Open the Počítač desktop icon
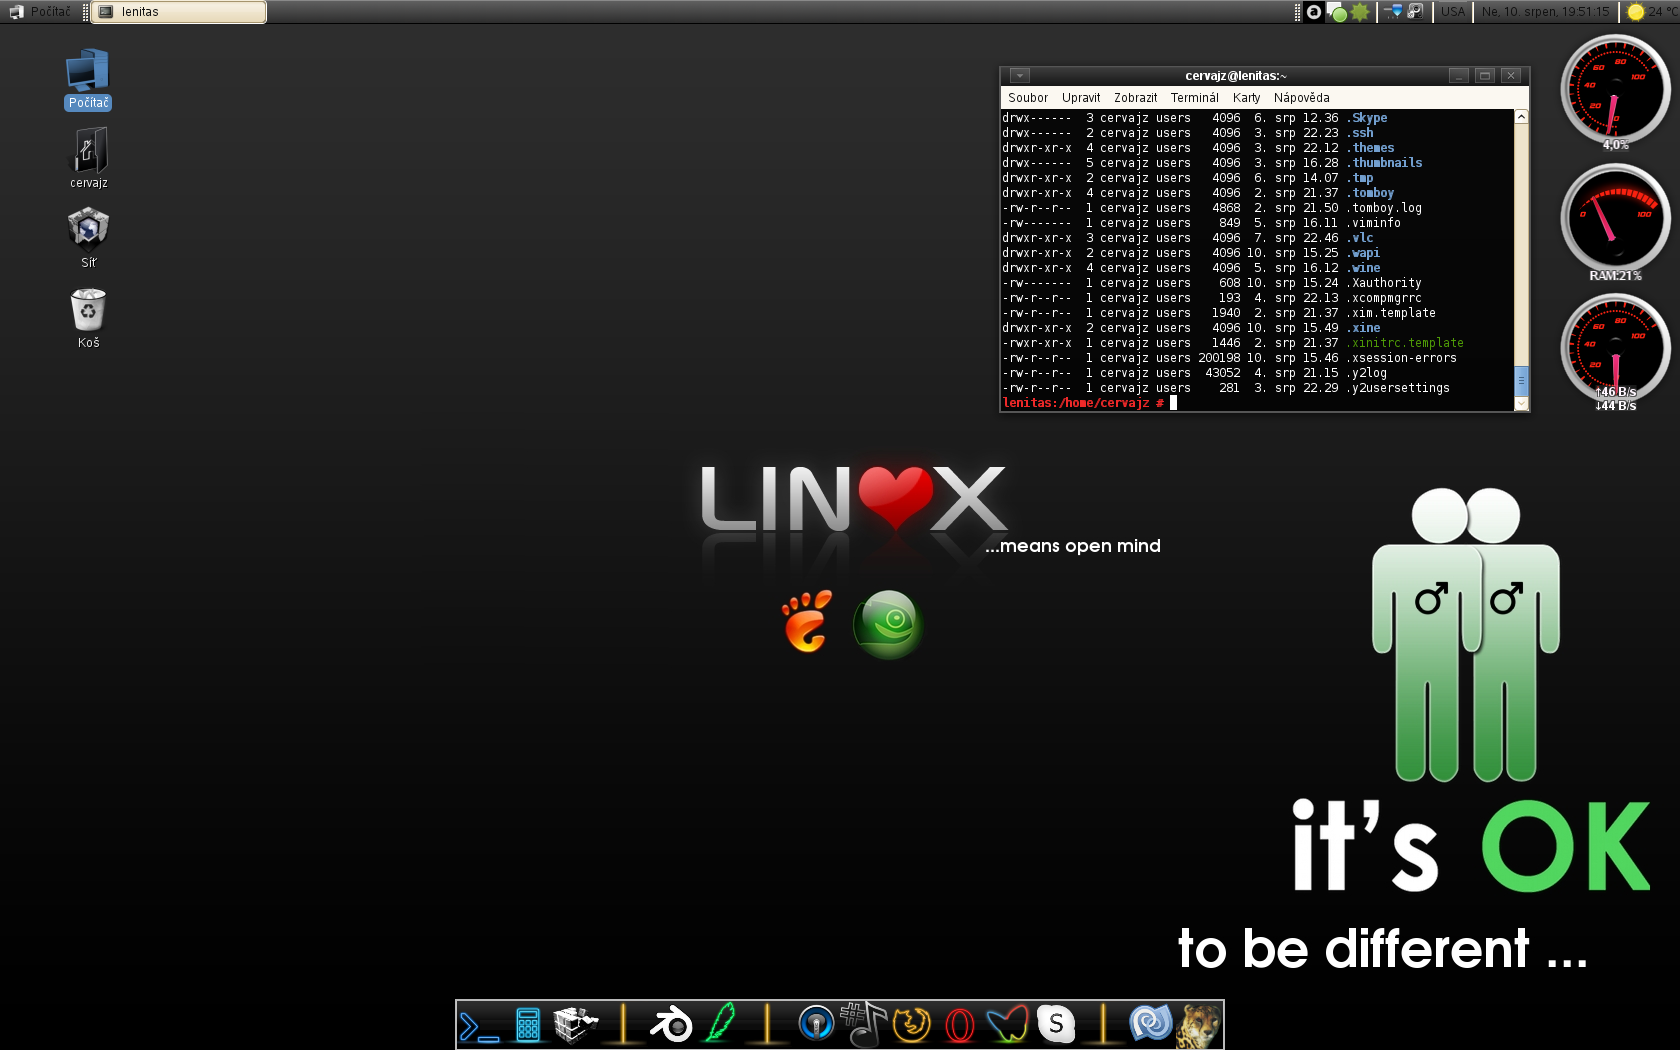 click(88, 78)
